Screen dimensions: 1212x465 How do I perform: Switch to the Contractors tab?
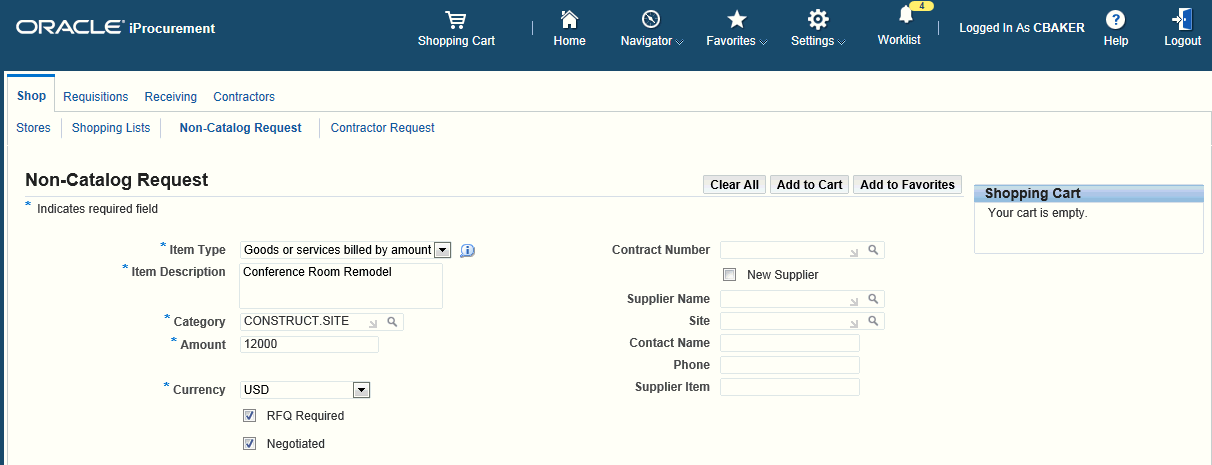pyautogui.click(x=244, y=97)
